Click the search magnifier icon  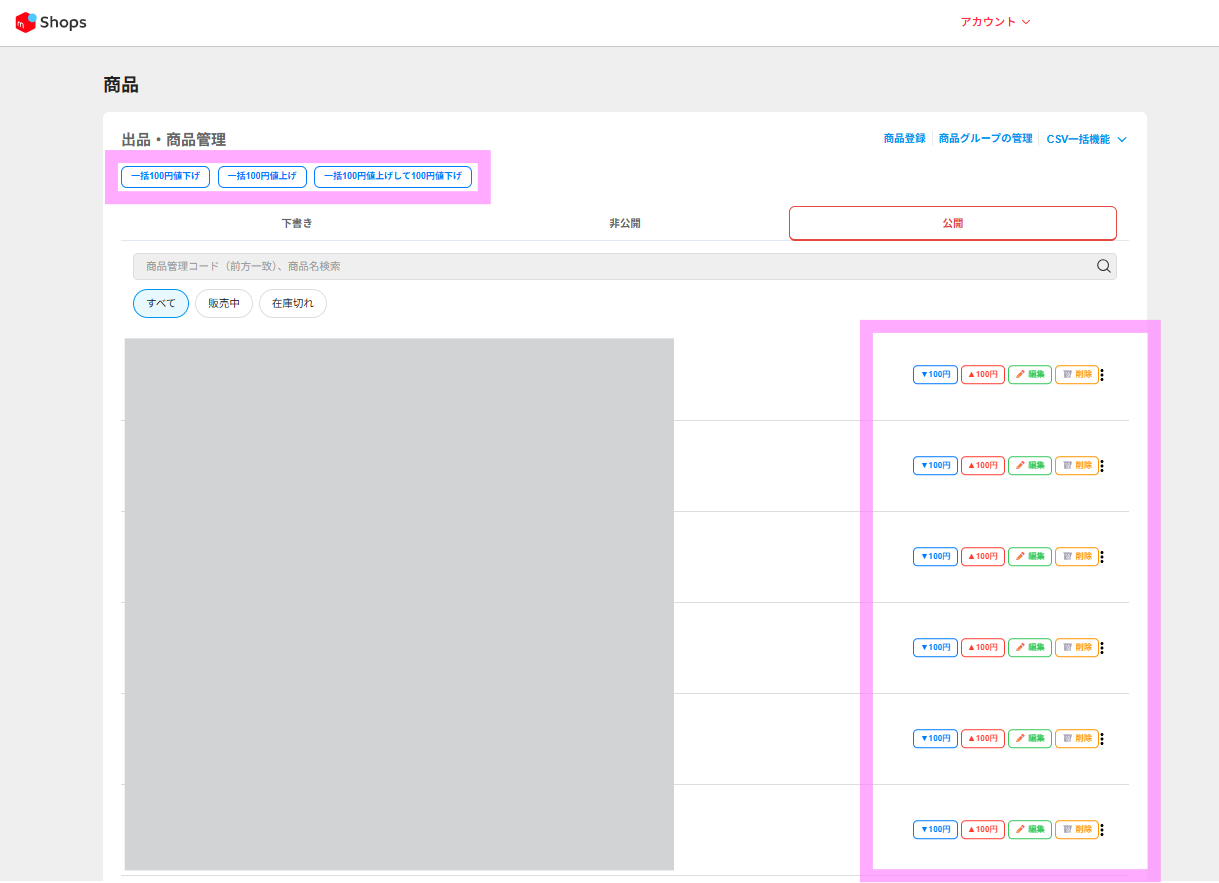[x=1103, y=266]
